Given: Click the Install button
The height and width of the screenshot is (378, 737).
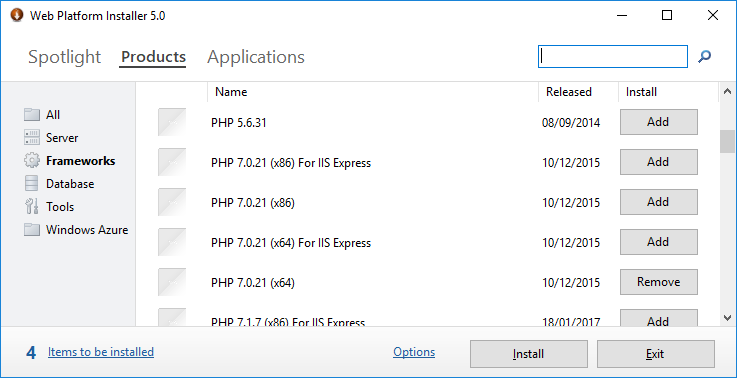Looking at the screenshot, I should [529, 354].
